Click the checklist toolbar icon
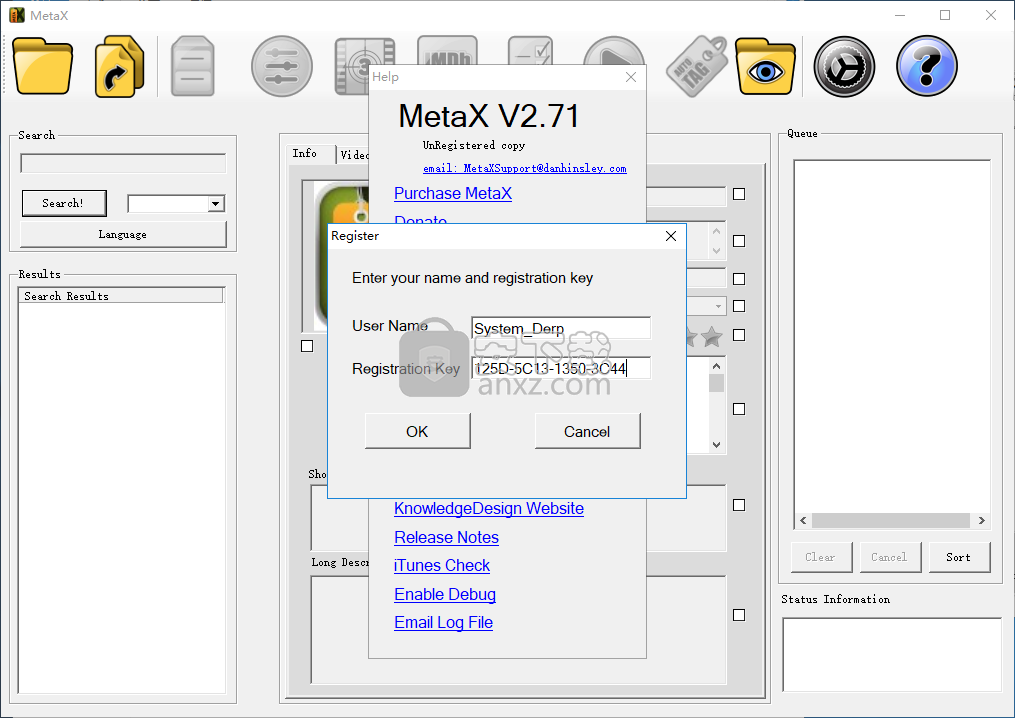1015x718 pixels. (x=530, y=50)
